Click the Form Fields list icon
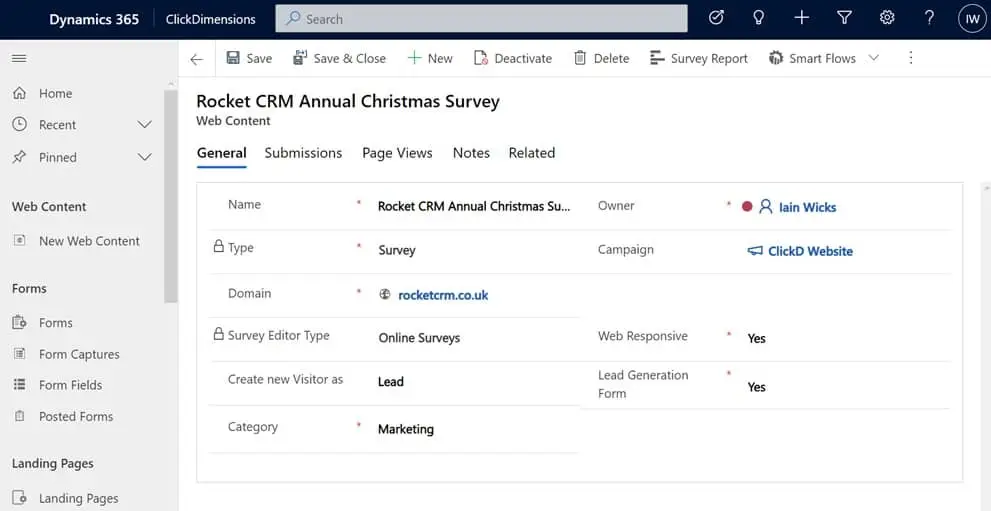This screenshot has height=511, width=991. (20, 385)
